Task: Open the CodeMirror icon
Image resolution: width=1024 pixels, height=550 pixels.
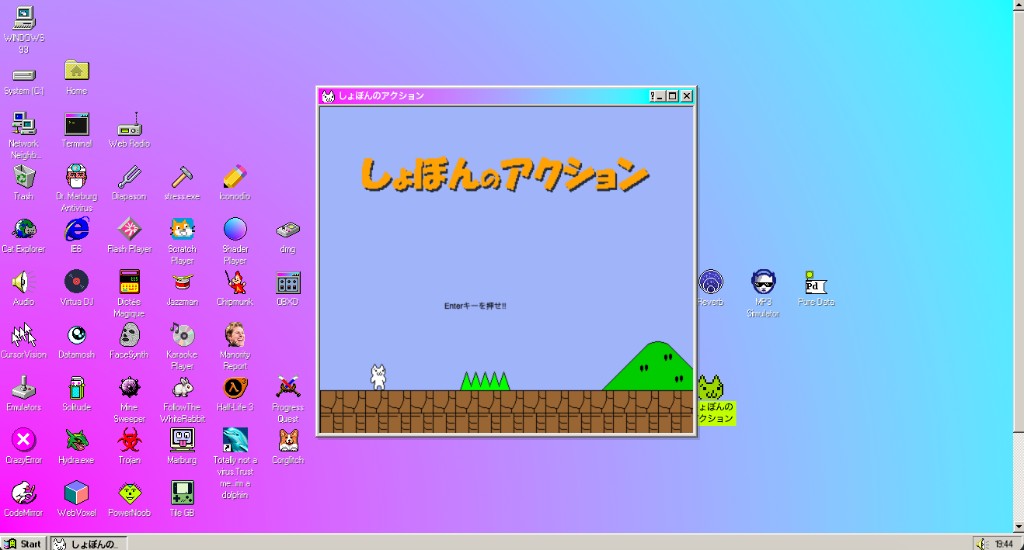Action: point(24,493)
